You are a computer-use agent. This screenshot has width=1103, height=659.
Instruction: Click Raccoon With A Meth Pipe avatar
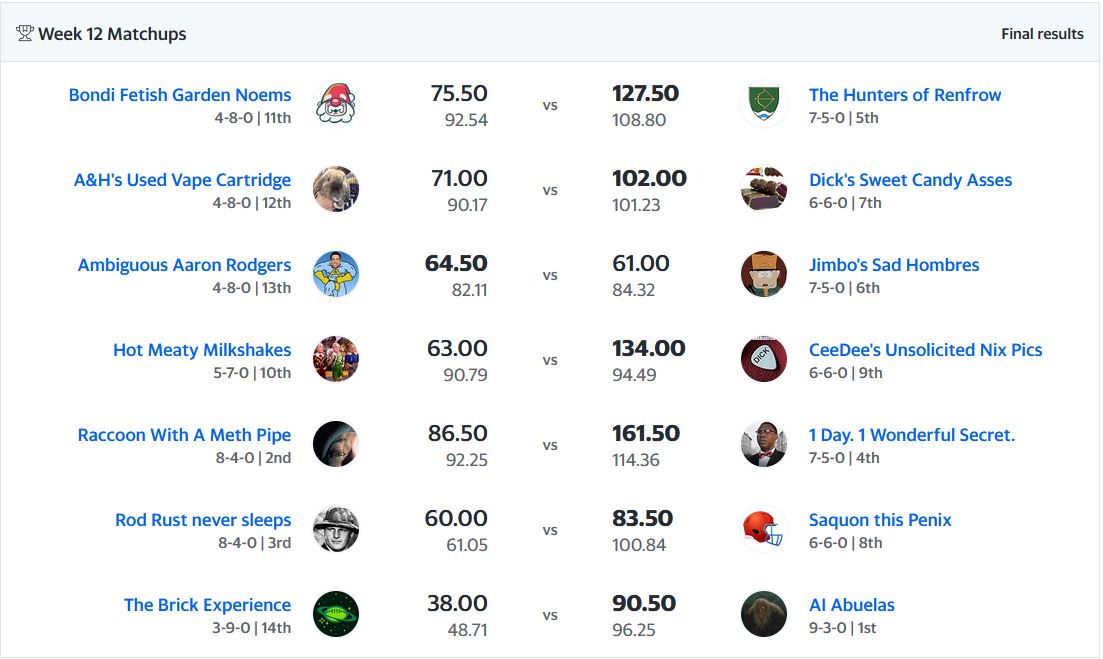point(335,444)
